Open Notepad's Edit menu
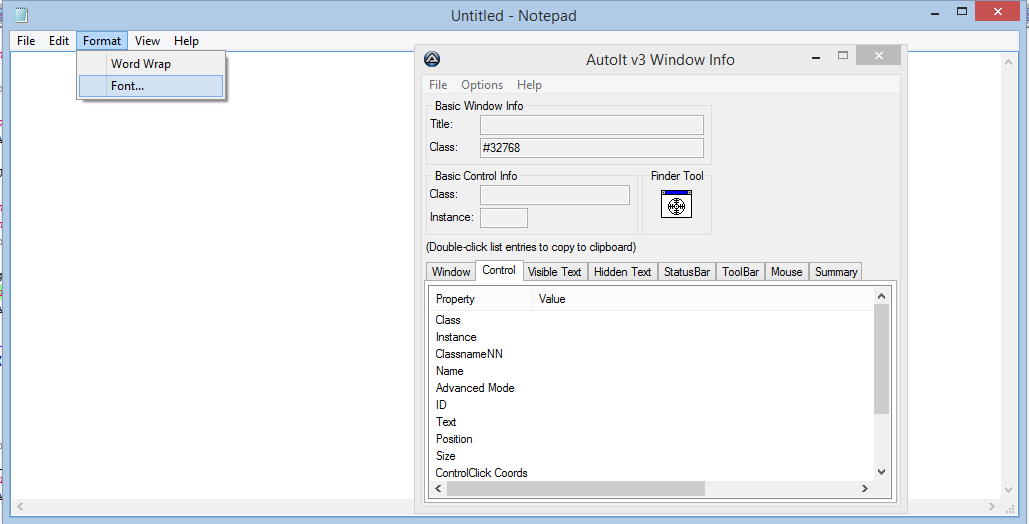Viewport: 1029px width, 524px height. tap(58, 41)
